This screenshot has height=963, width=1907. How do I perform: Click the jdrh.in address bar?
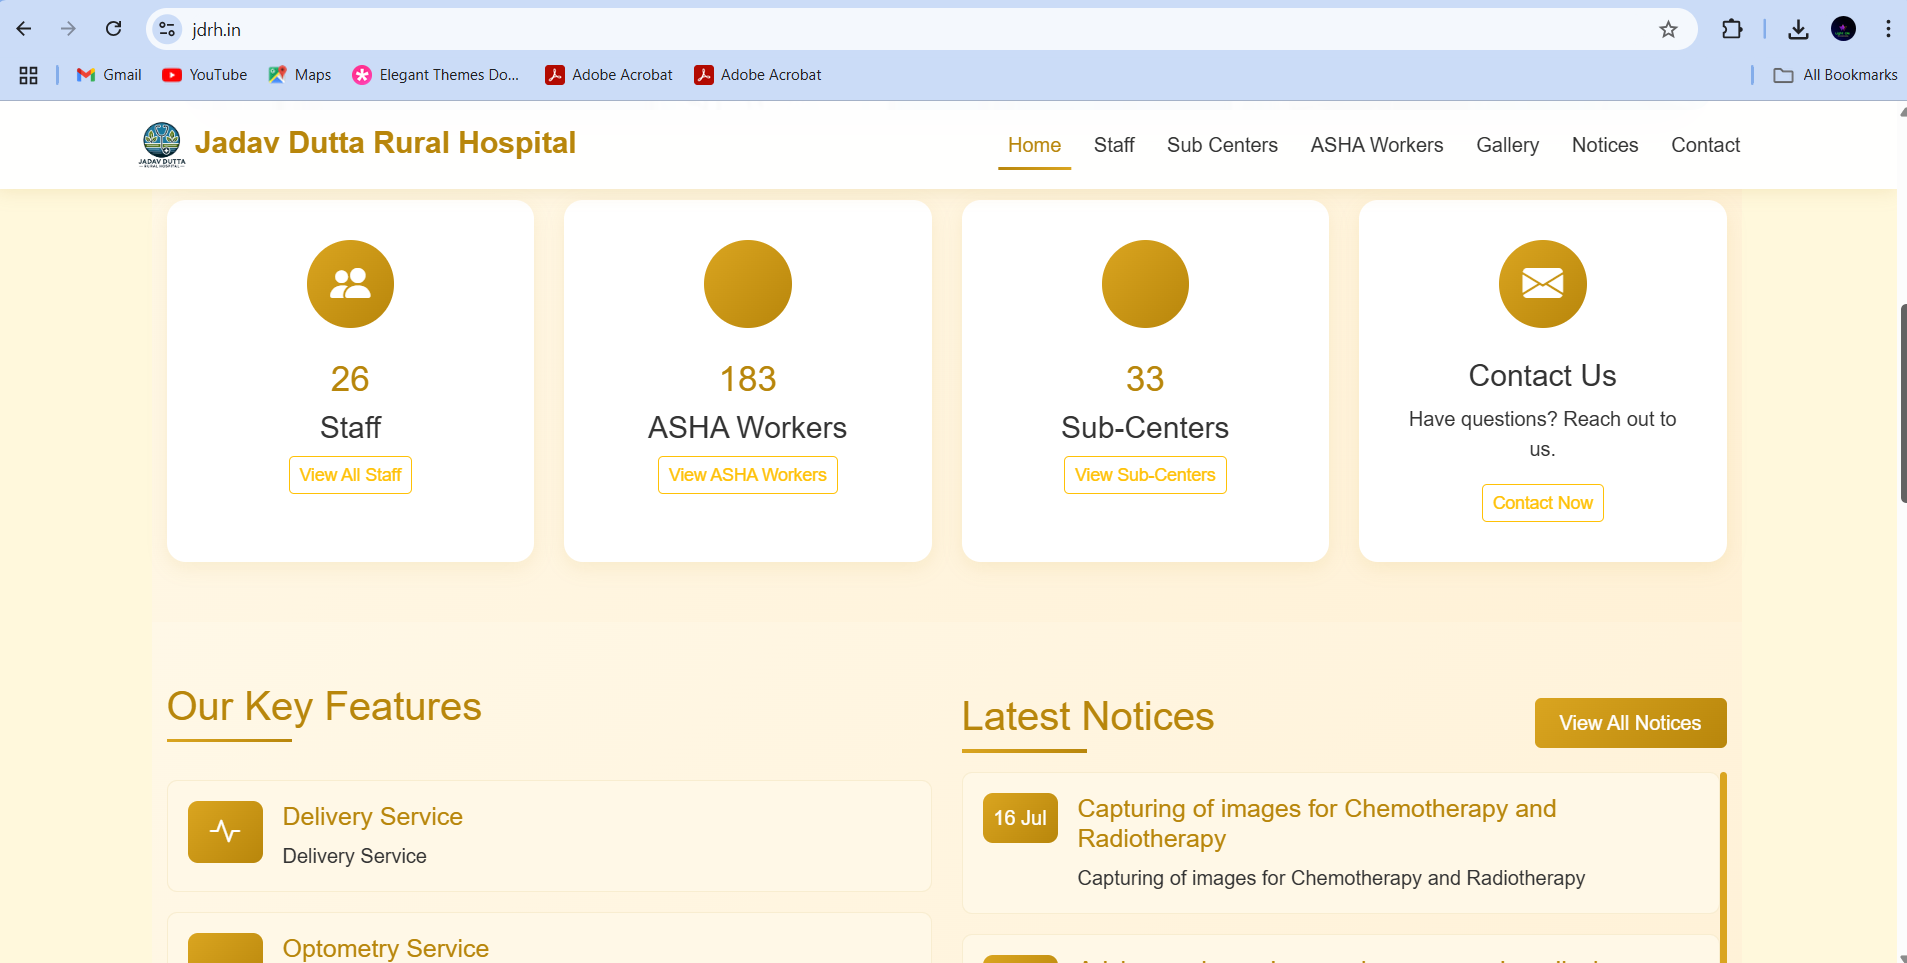(x=900, y=29)
